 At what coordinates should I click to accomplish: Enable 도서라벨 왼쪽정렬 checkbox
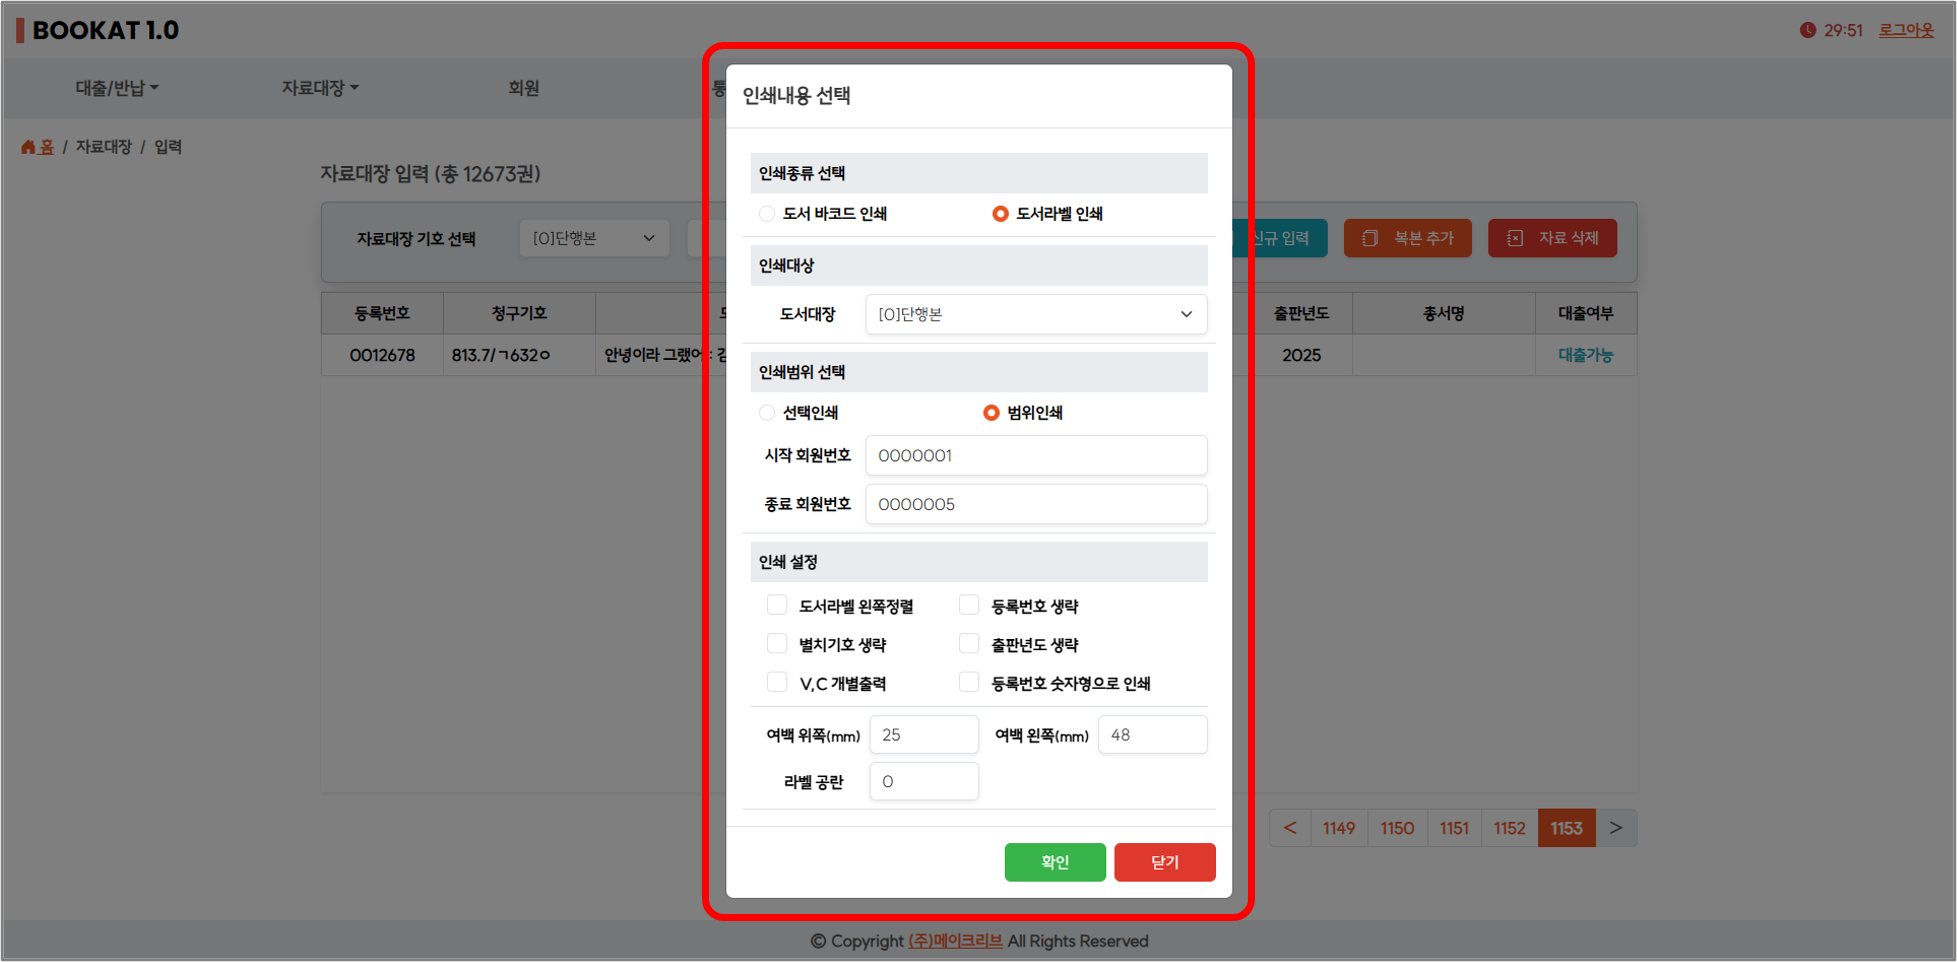tap(777, 605)
